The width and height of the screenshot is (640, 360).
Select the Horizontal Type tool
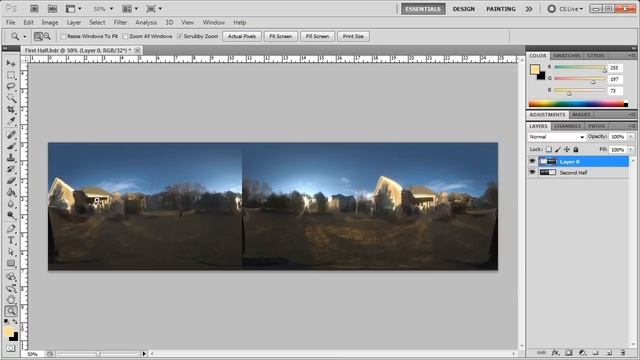click(11, 240)
